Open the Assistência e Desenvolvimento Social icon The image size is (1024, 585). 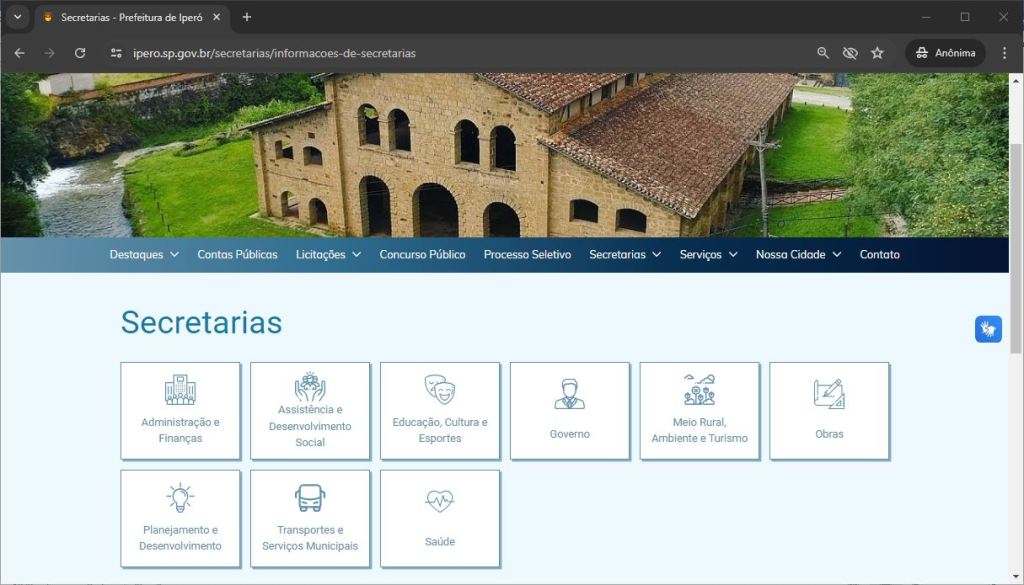click(310, 385)
